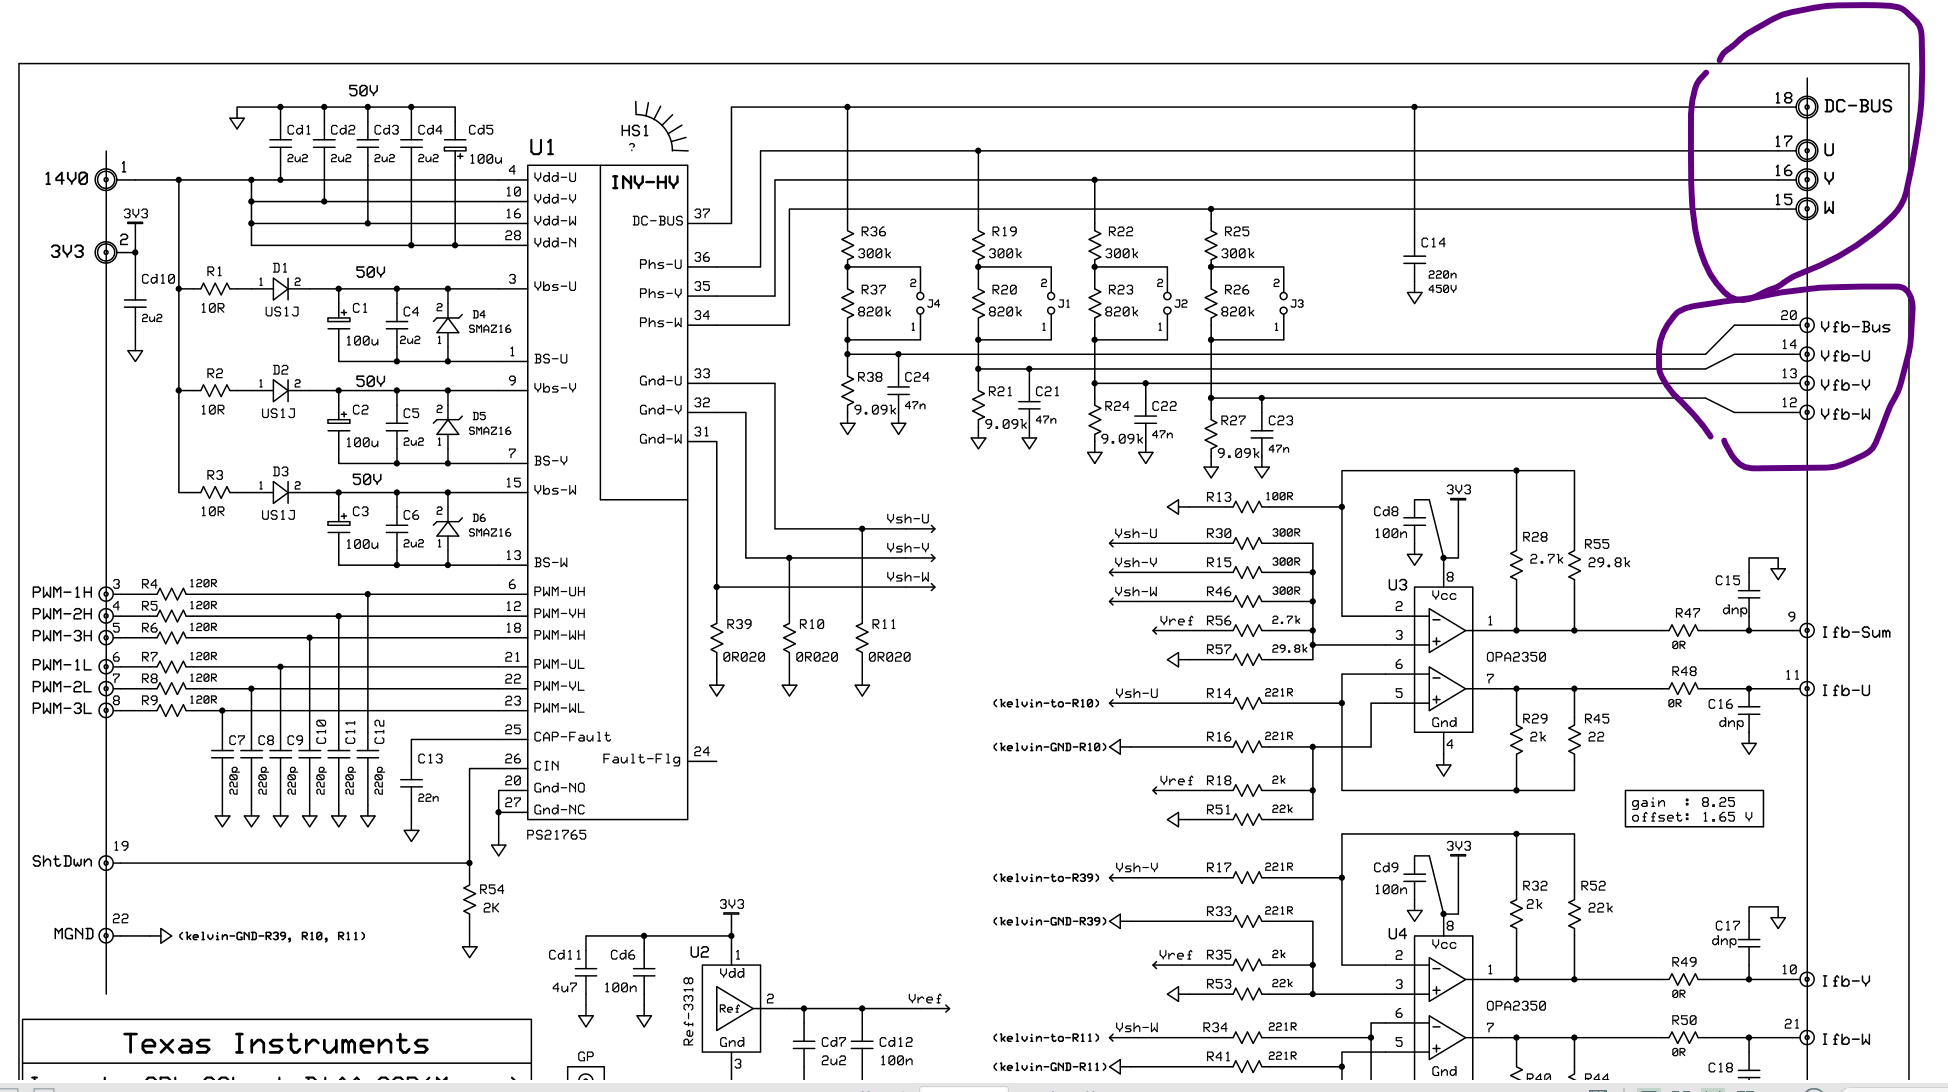
Task: Click the INV-HV block title
Action: [644, 183]
